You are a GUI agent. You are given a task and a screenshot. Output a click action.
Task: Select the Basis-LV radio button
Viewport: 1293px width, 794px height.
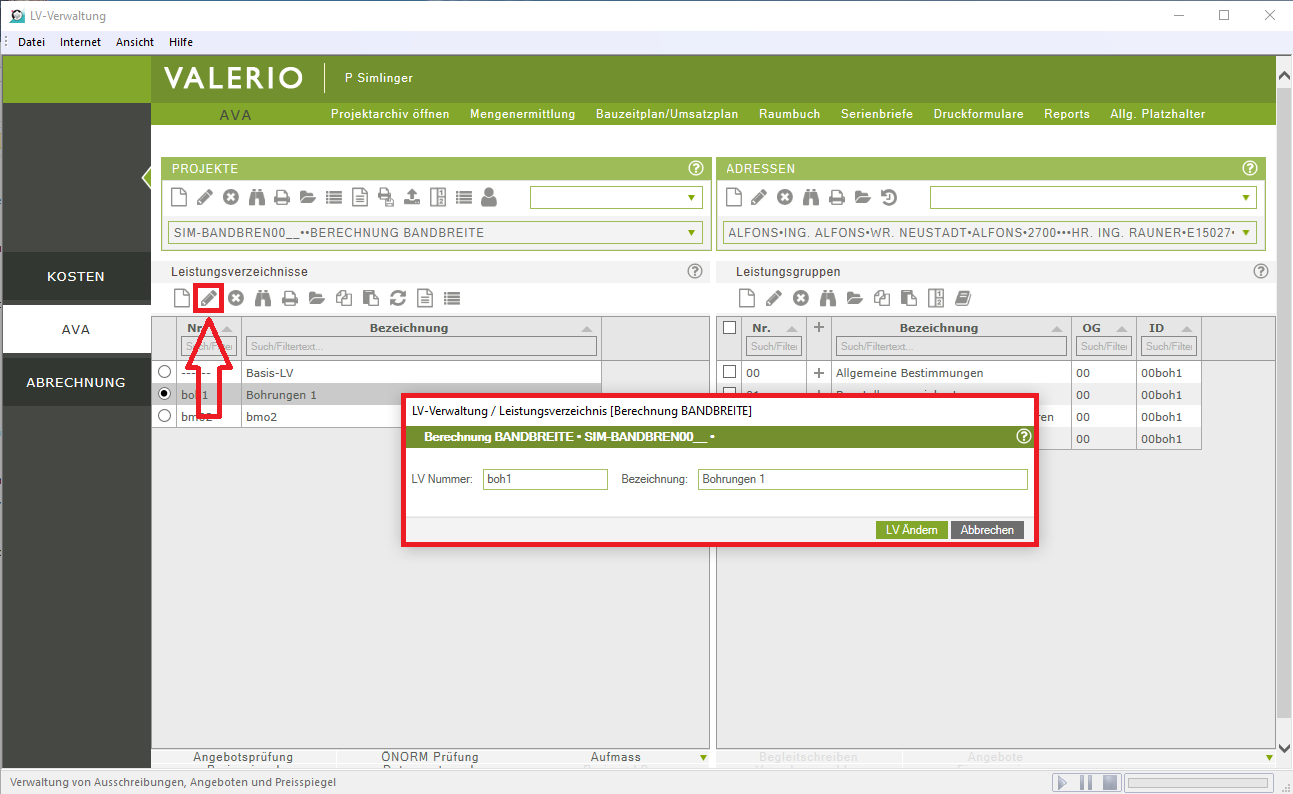(165, 372)
